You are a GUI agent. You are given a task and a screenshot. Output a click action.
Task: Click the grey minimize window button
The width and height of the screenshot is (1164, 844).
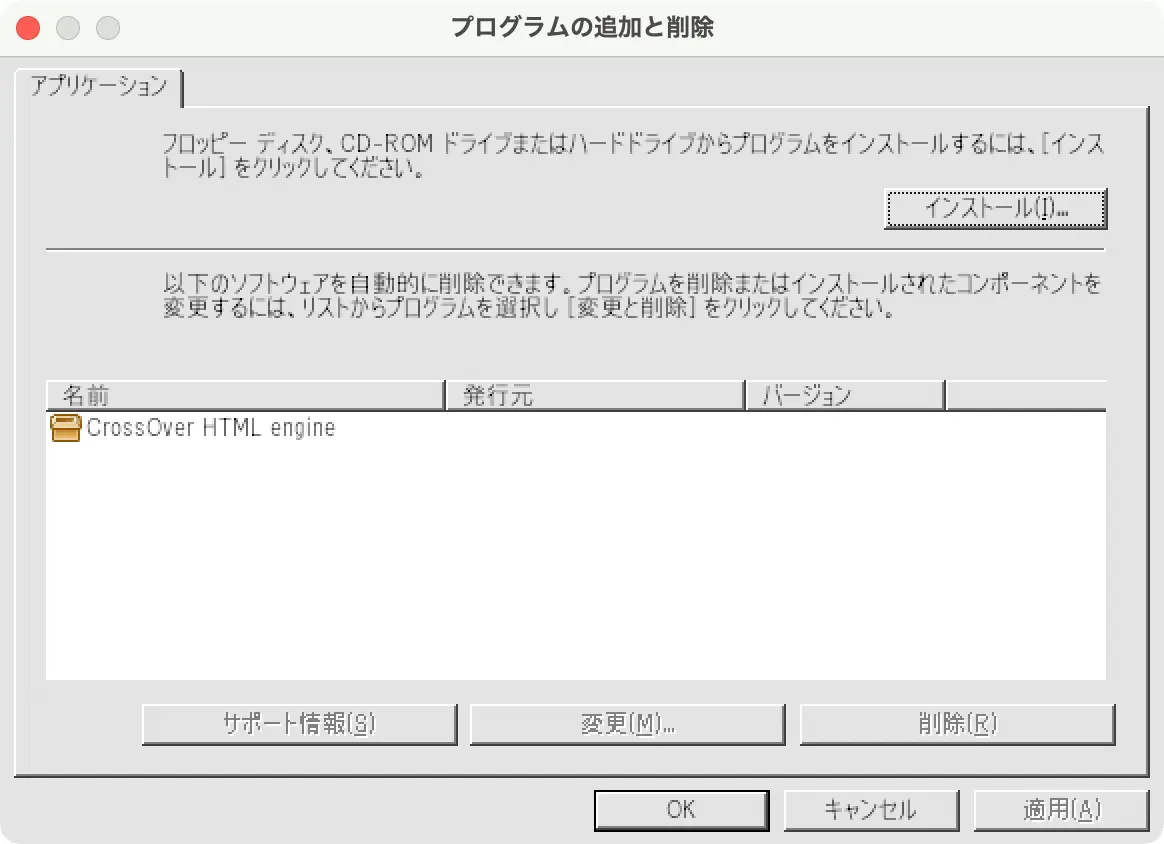tap(68, 27)
